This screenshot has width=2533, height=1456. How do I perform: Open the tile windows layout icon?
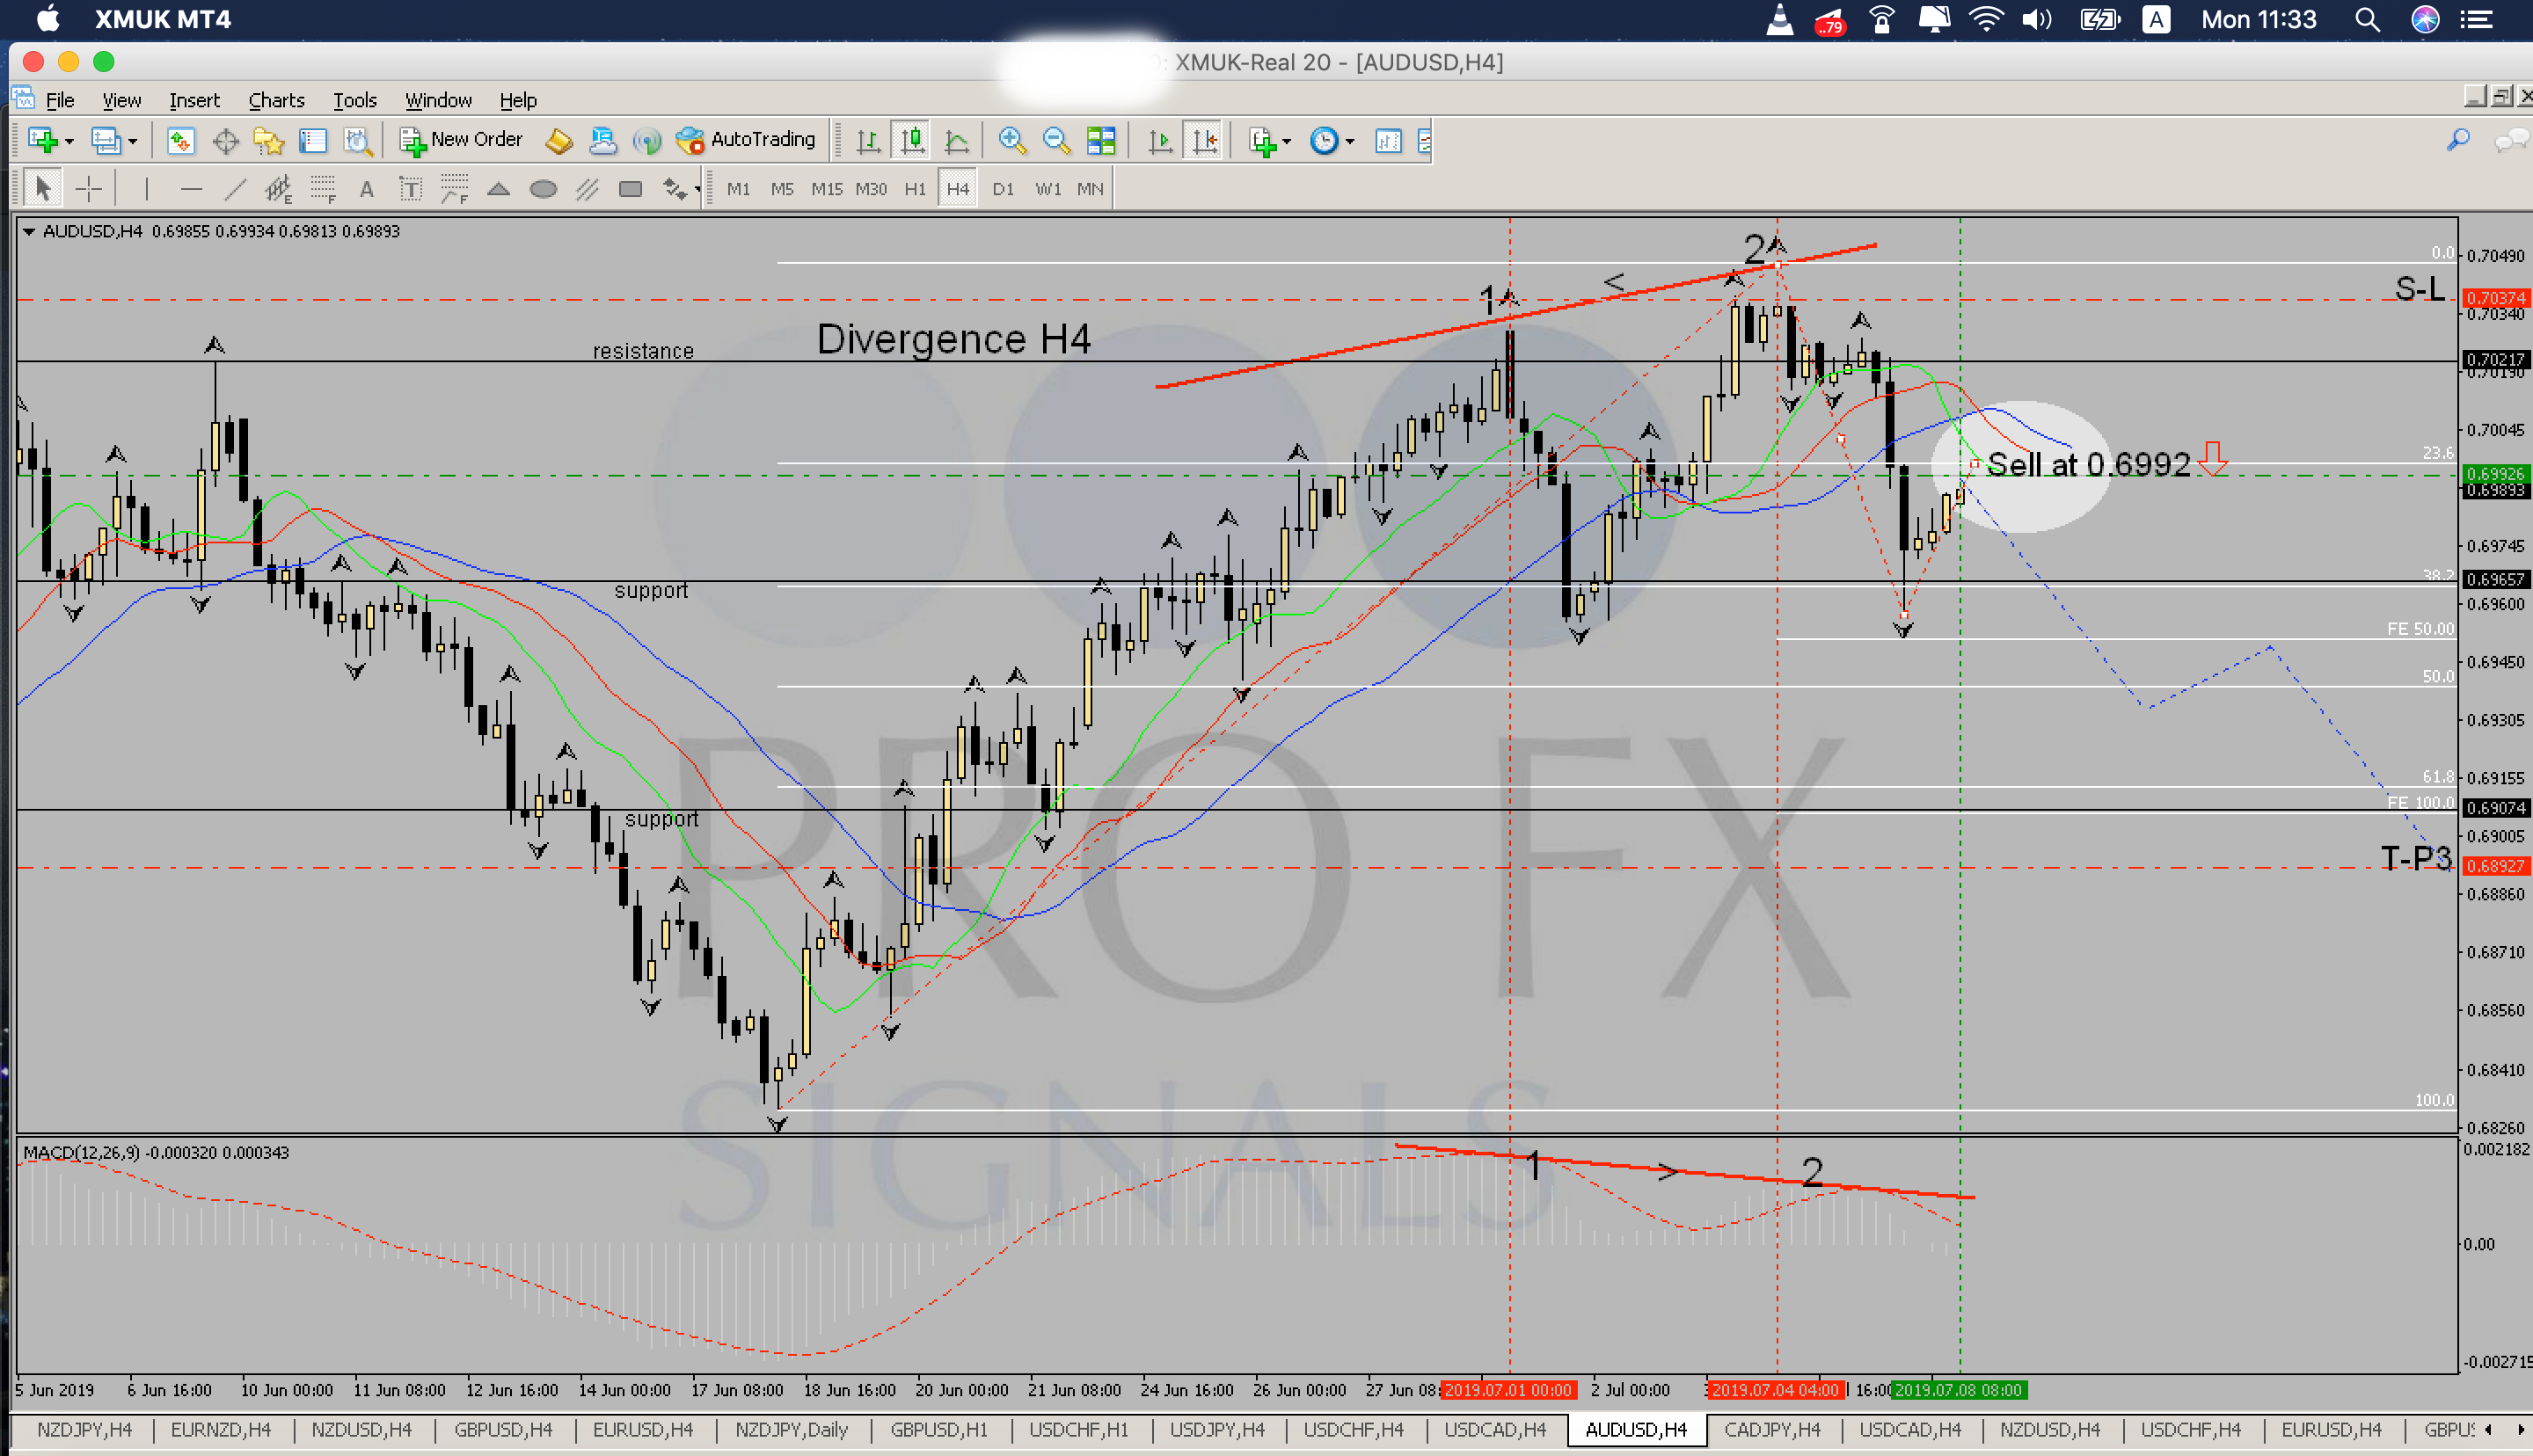click(x=1101, y=140)
